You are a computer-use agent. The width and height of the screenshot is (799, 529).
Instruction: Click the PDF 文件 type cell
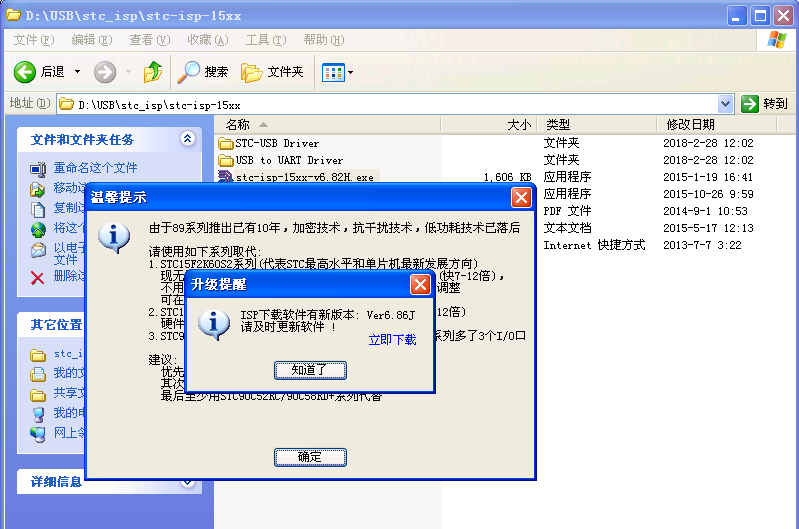(567, 210)
